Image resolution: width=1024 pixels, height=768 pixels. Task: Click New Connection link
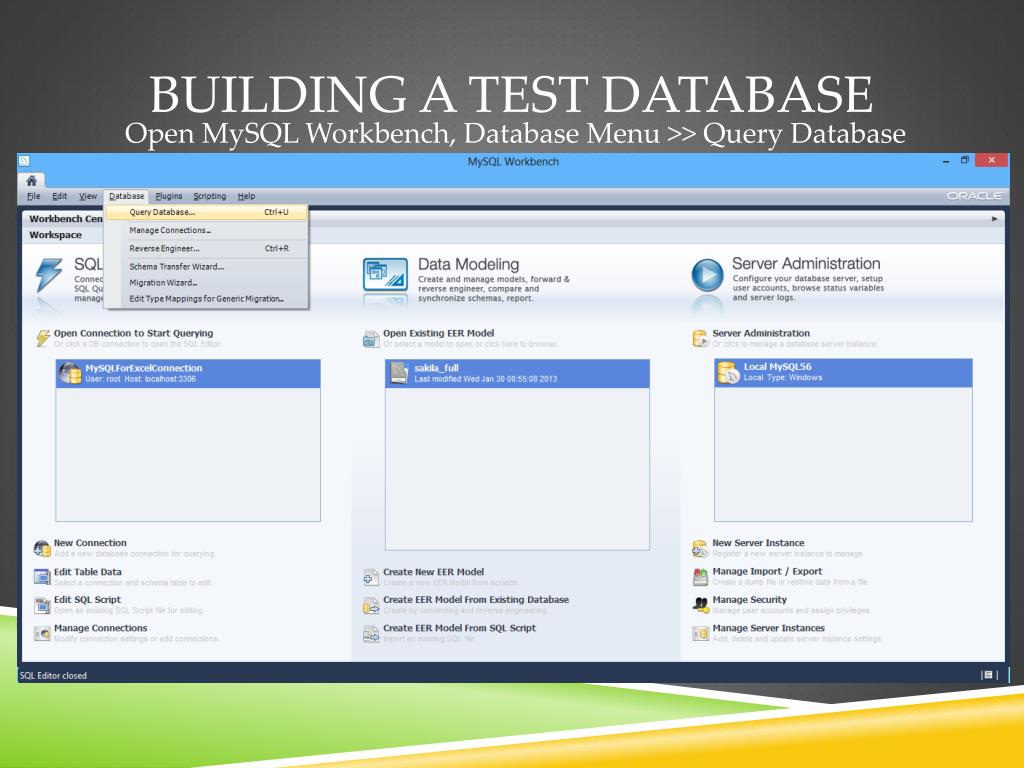(x=90, y=543)
